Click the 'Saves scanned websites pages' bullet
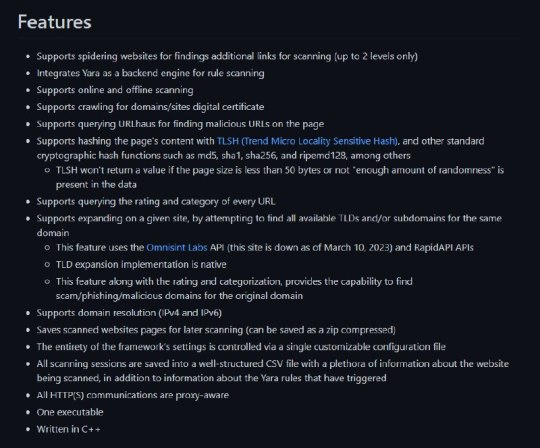This screenshot has height=448, width=540. 216,330
